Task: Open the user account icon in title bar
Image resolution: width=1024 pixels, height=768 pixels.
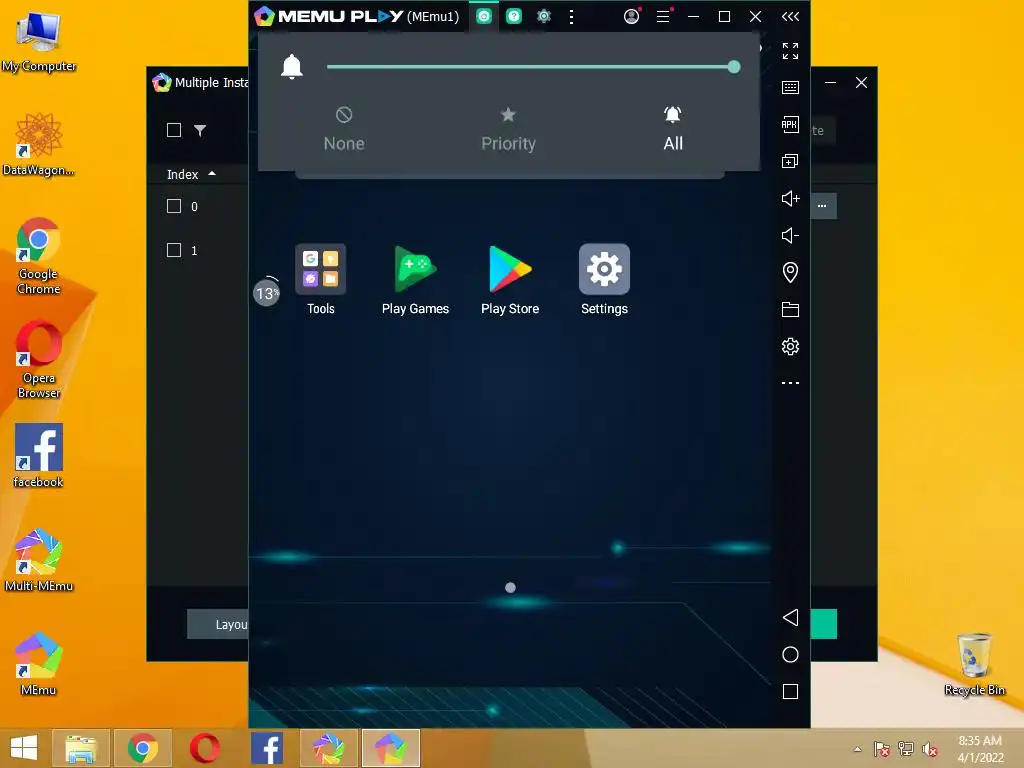Action: tap(632, 16)
